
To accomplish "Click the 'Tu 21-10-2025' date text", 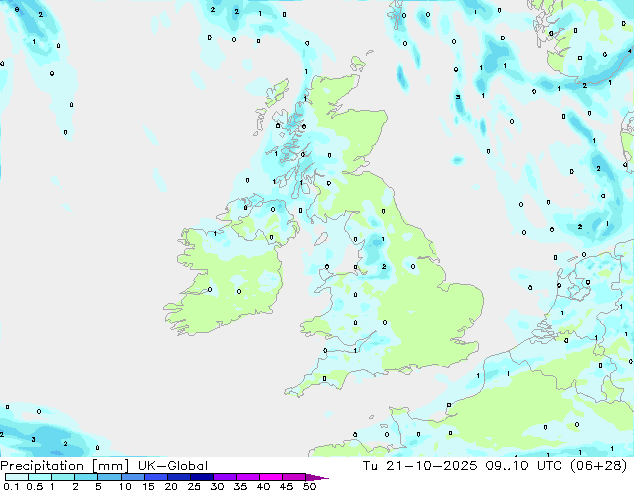I will (420, 466).
